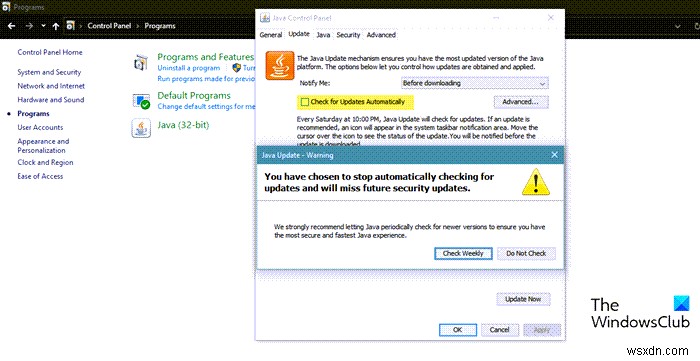
Task: Click the Control Panel breadcrumb icon
Action: coord(70,26)
